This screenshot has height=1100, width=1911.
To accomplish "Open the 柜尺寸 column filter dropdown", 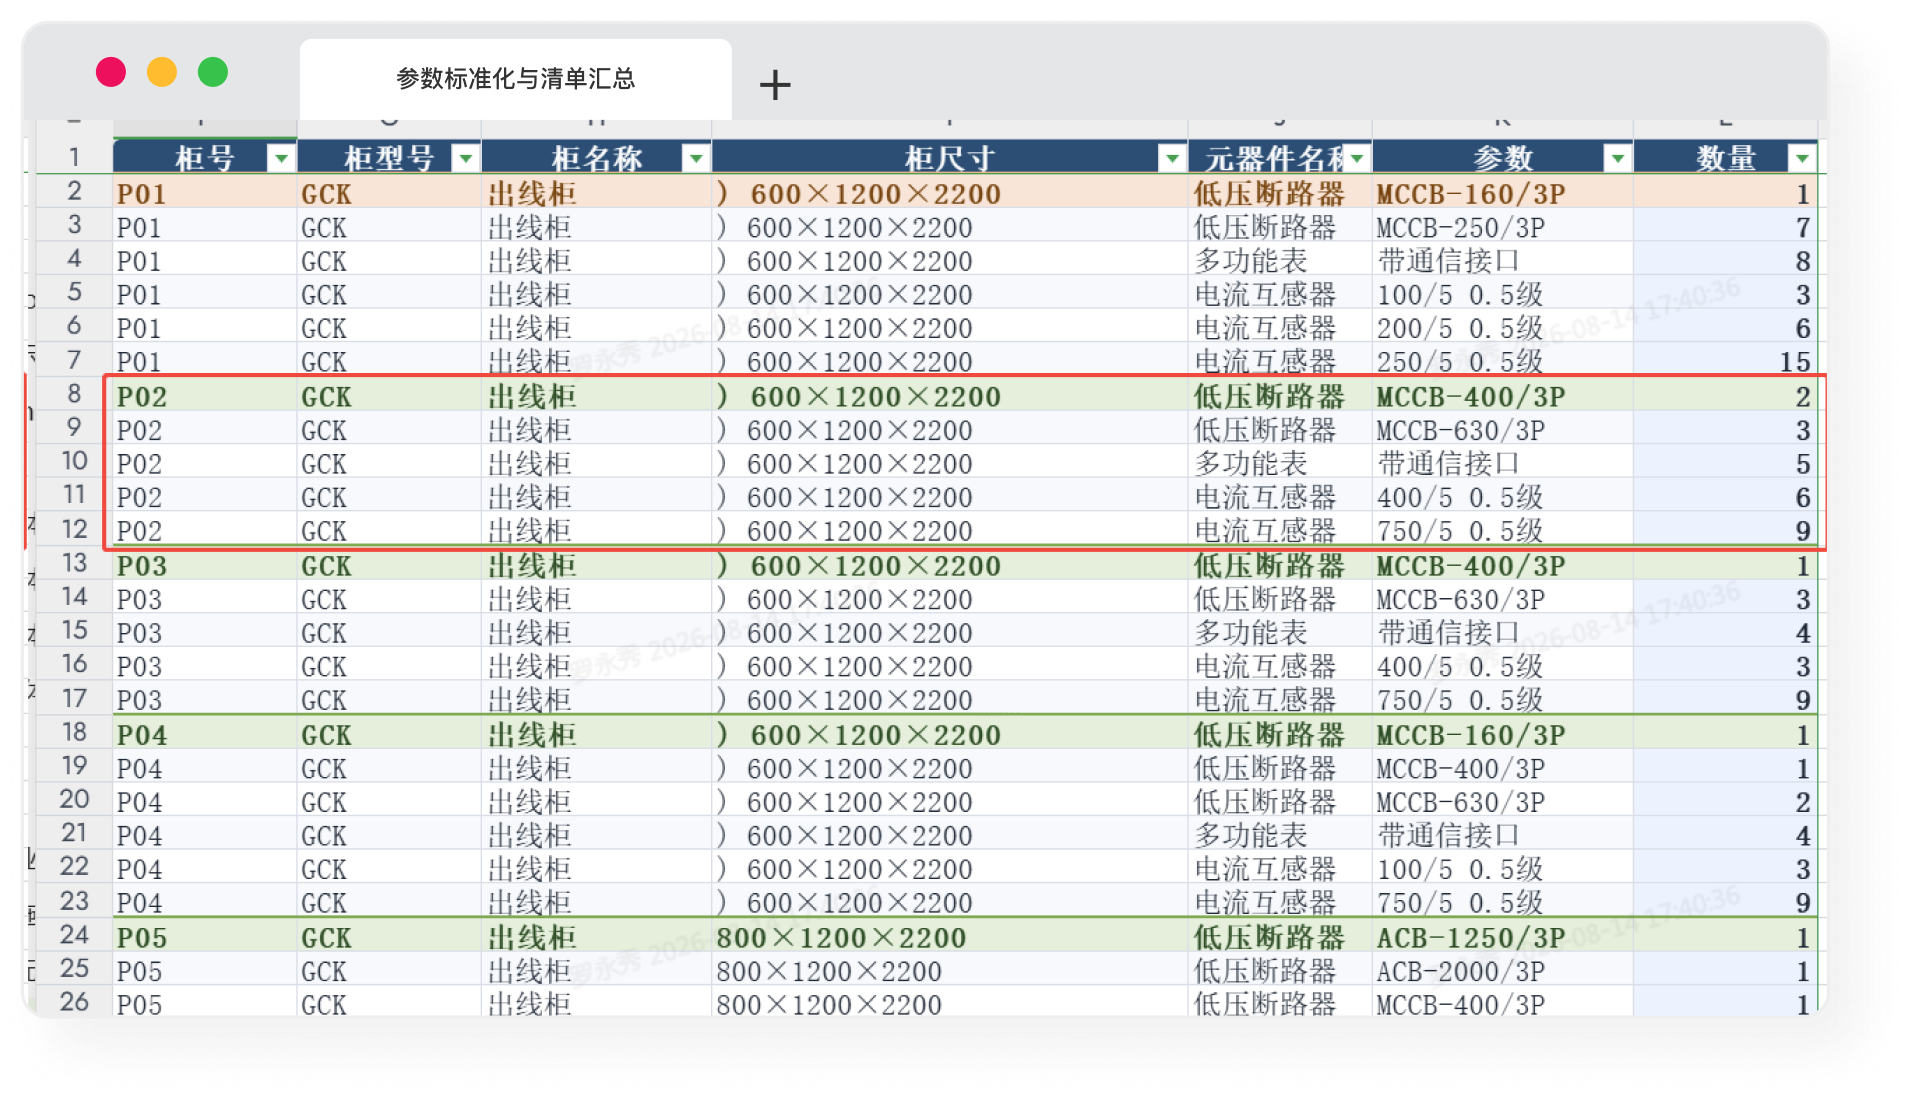I will click(1171, 158).
